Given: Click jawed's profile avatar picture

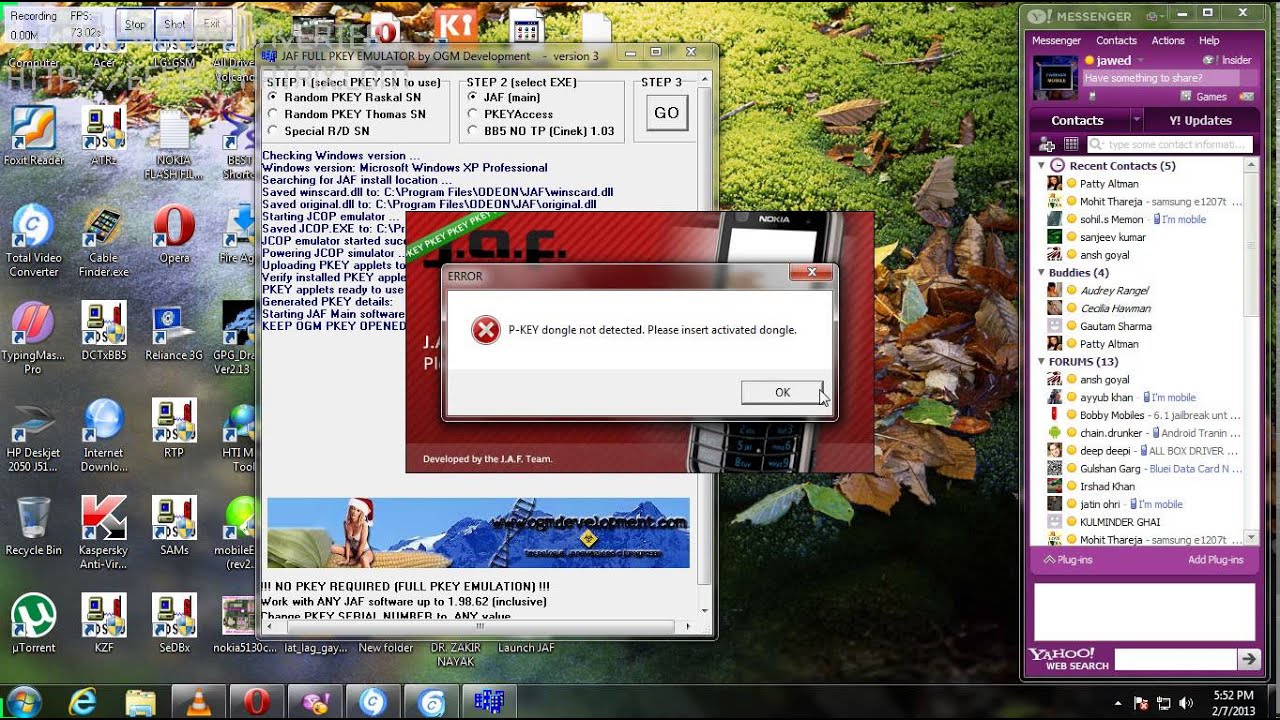Looking at the screenshot, I should (1054, 77).
